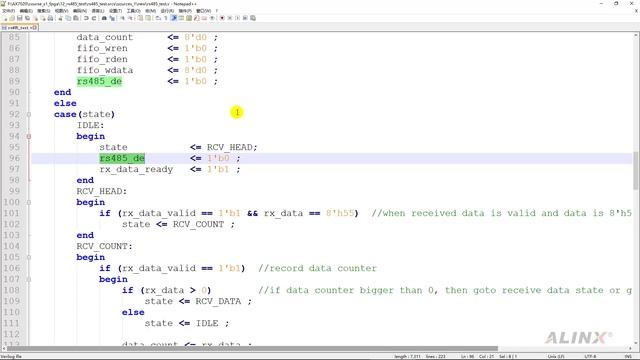
Task: Paste from clipboard toolbar icon
Action: (76, 18)
